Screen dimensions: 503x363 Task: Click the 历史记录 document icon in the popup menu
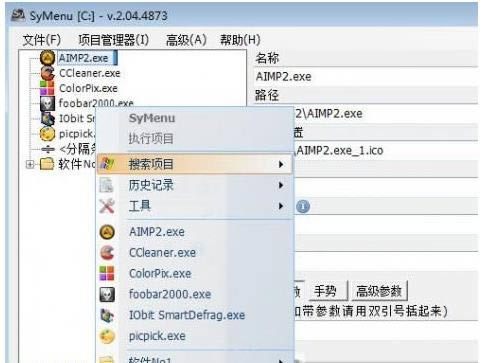point(106,185)
